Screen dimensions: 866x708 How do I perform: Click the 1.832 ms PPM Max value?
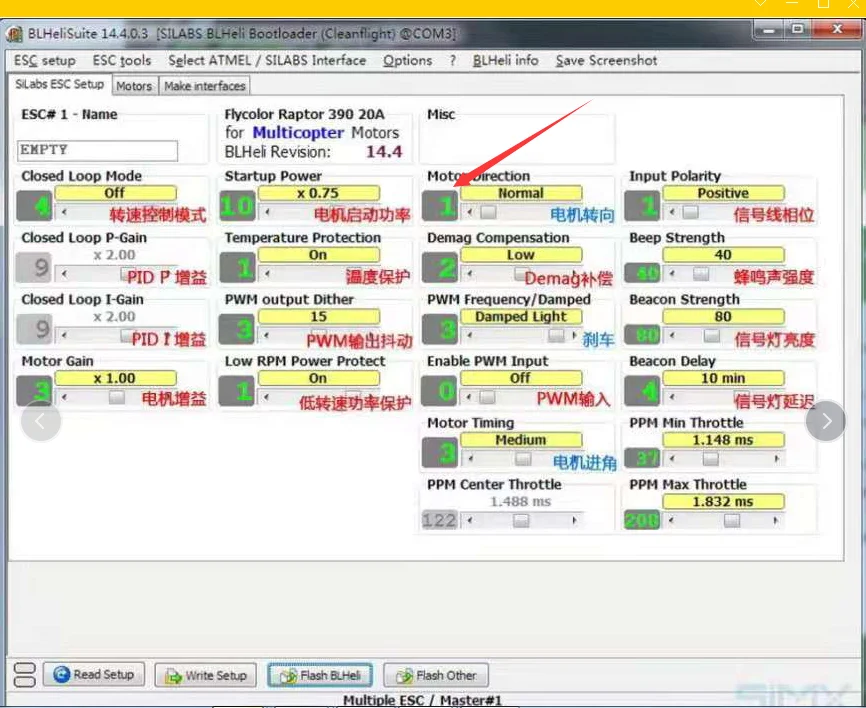pos(723,502)
